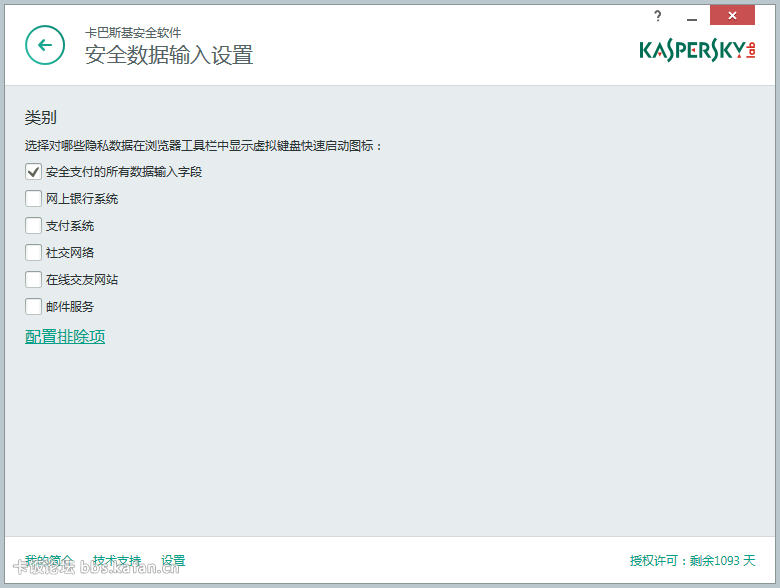The width and height of the screenshot is (780, 588).
Task: Click the 安全数据输入设置 page title
Action: click(169, 55)
